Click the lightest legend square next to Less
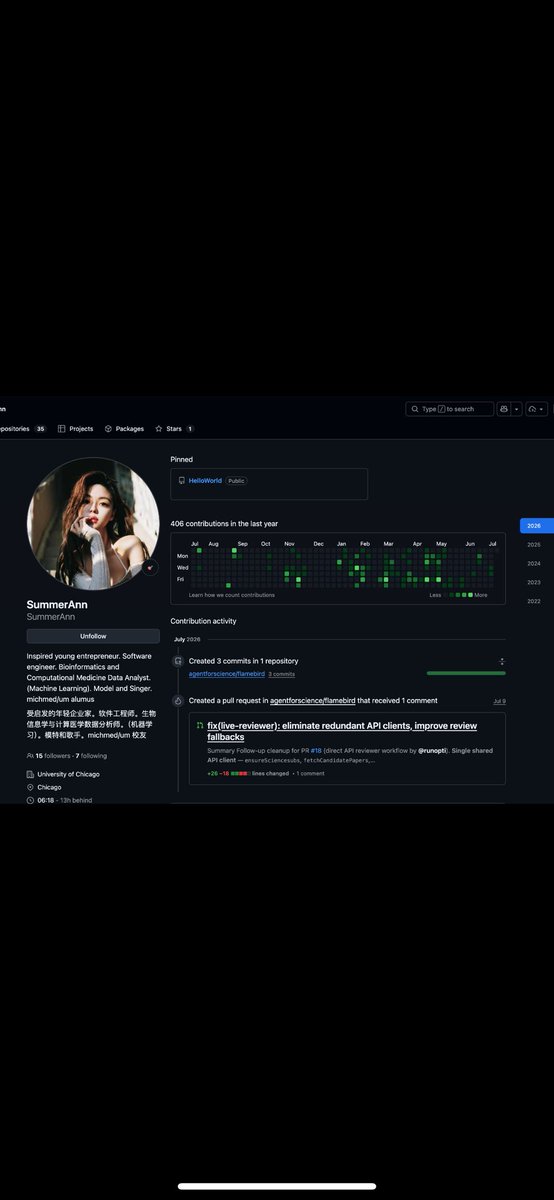Viewport: 554px width, 1200px height. pos(447,595)
